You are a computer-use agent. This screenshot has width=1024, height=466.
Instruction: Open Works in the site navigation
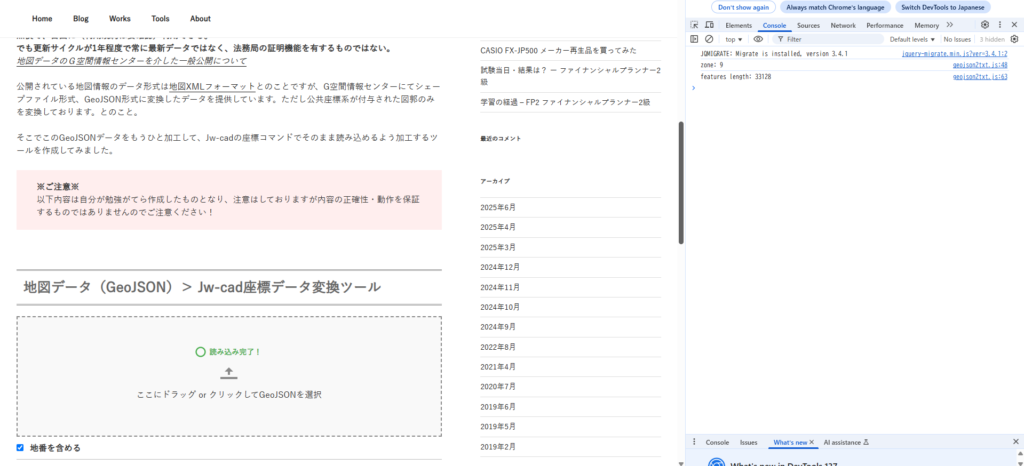[120, 18]
